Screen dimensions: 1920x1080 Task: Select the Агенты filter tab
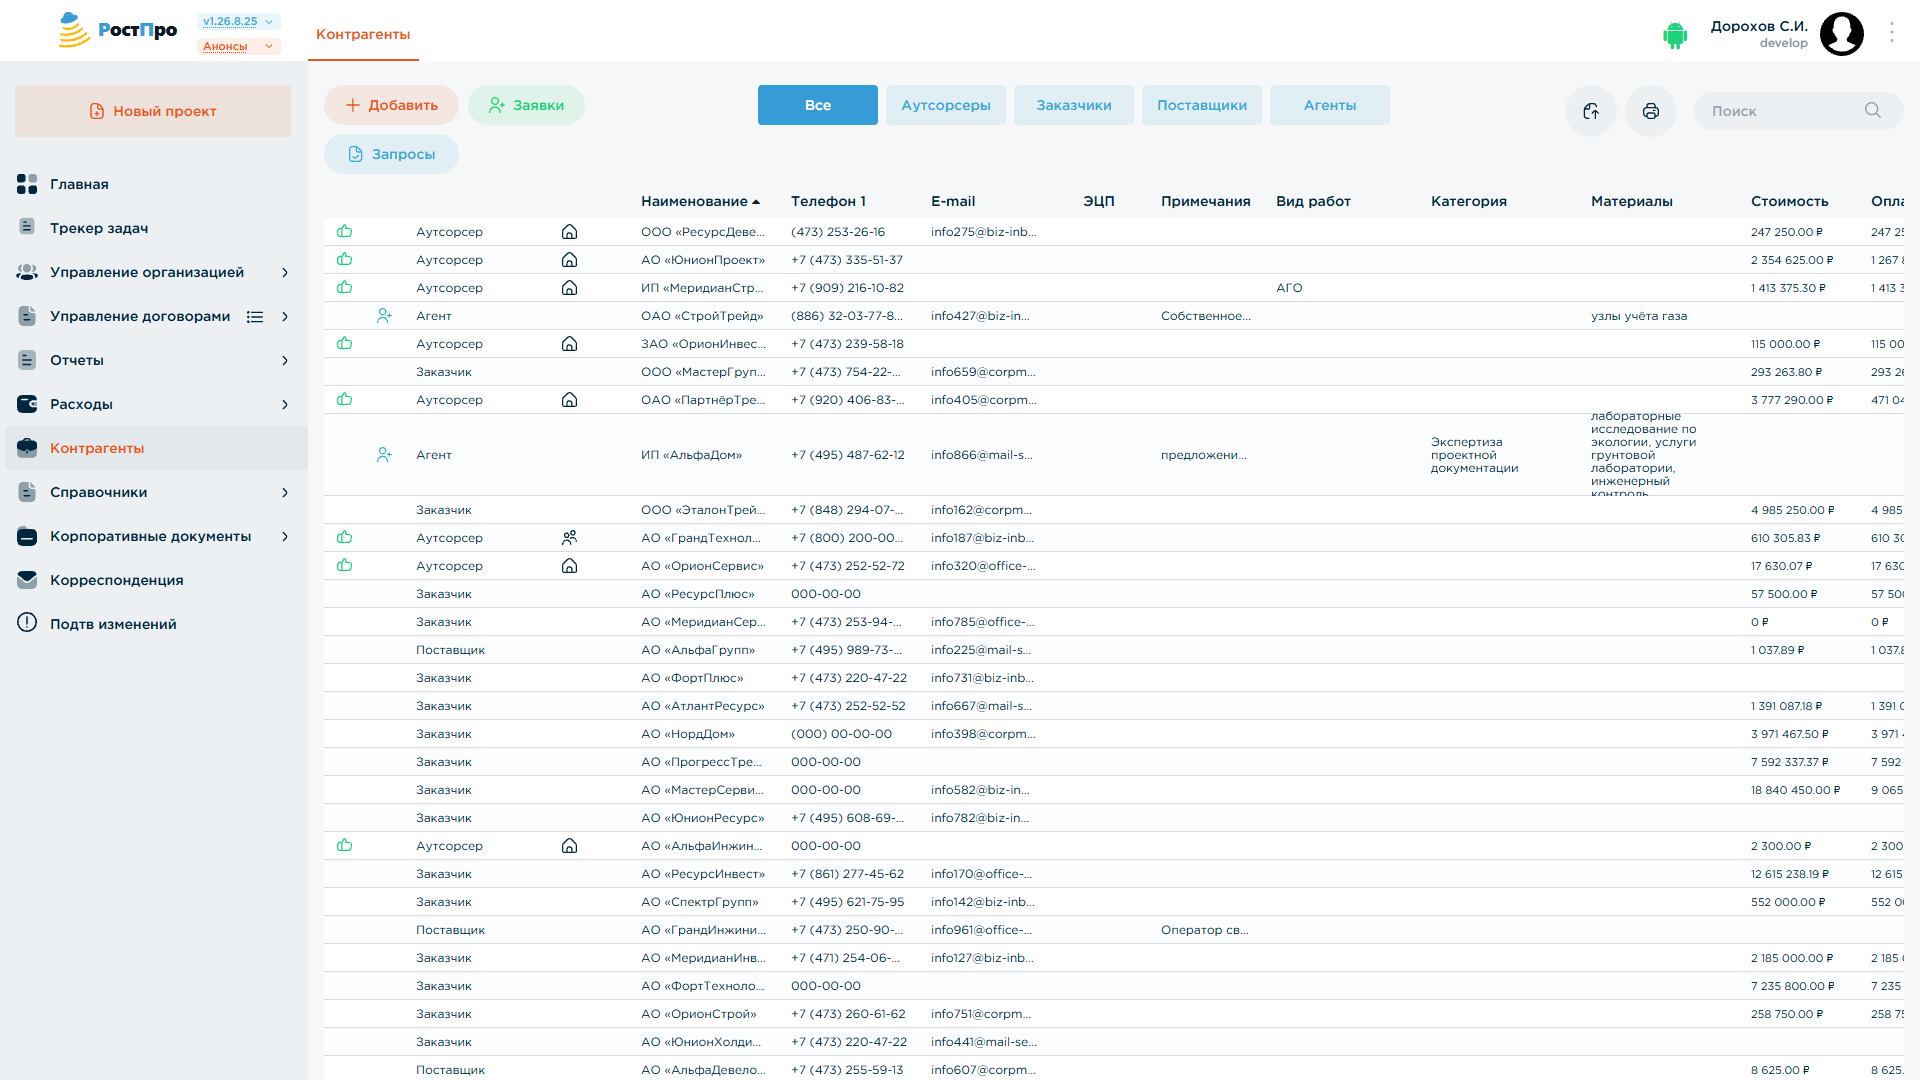click(1330, 105)
